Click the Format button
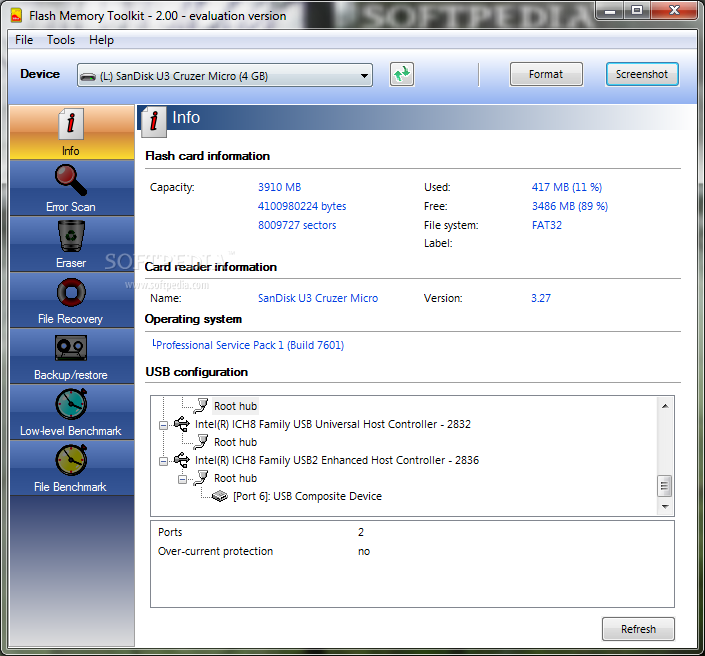Image resolution: width=705 pixels, height=656 pixels. click(x=546, y=74)
